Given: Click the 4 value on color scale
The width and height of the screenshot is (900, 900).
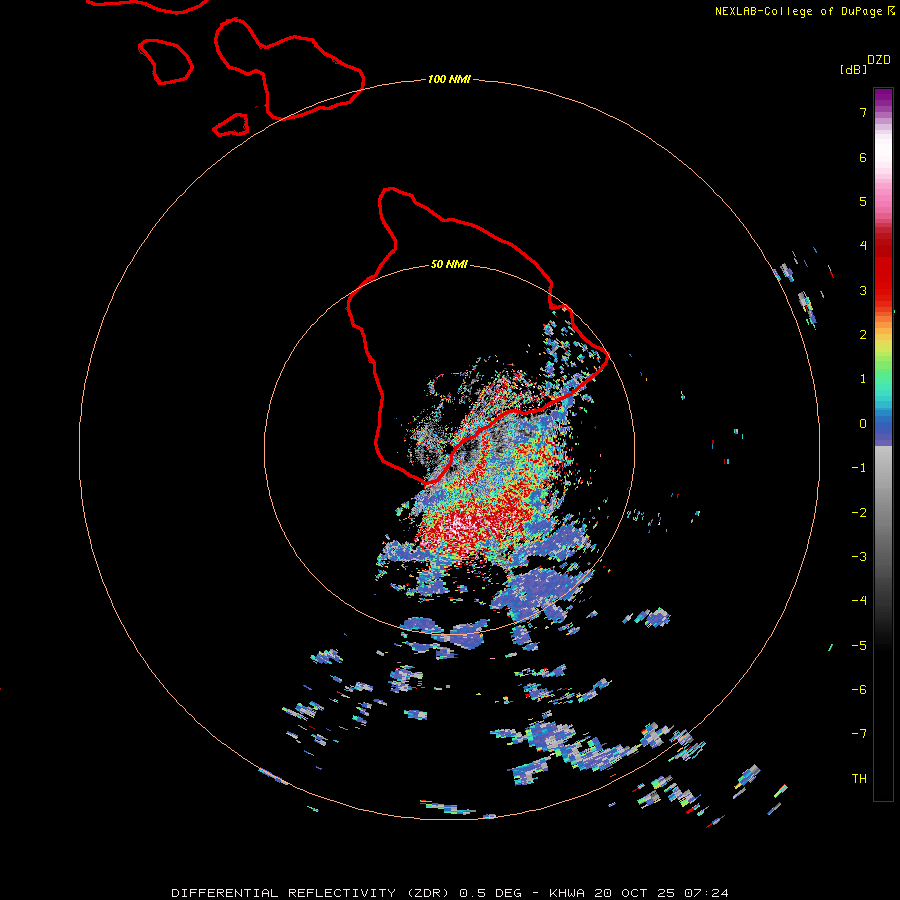Looking at the screenshot, I should [x=863, y=246].
